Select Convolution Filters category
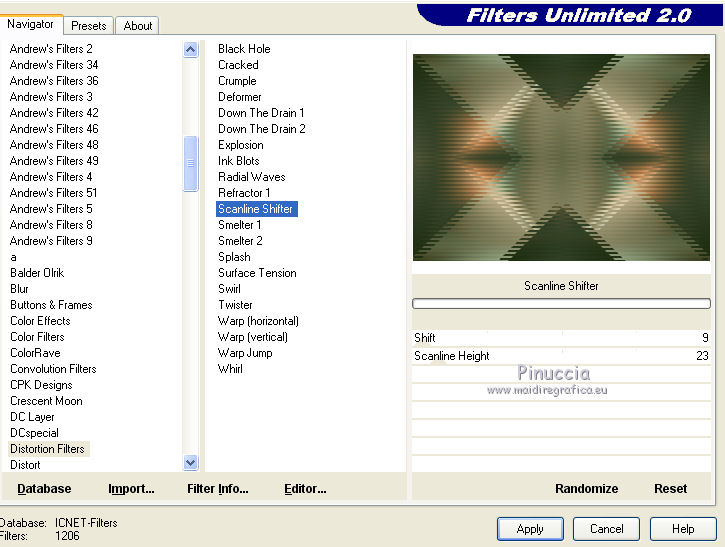The width and height of the screenshot is (725, 547). click(53, 369)
